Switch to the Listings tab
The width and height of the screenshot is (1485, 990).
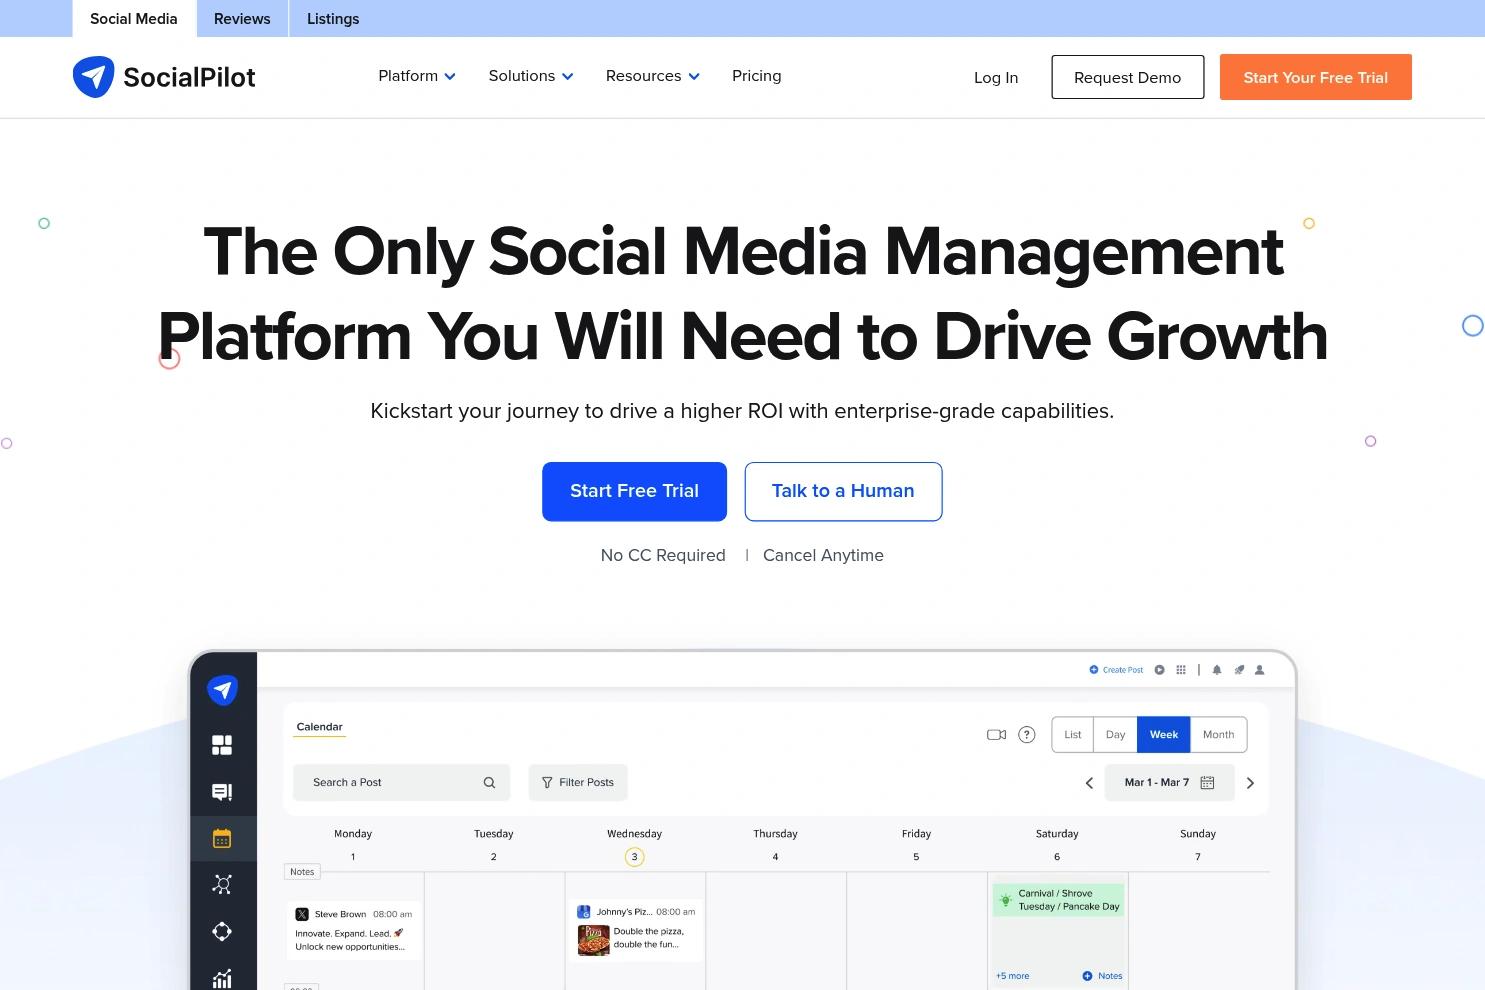coord(333,19)
